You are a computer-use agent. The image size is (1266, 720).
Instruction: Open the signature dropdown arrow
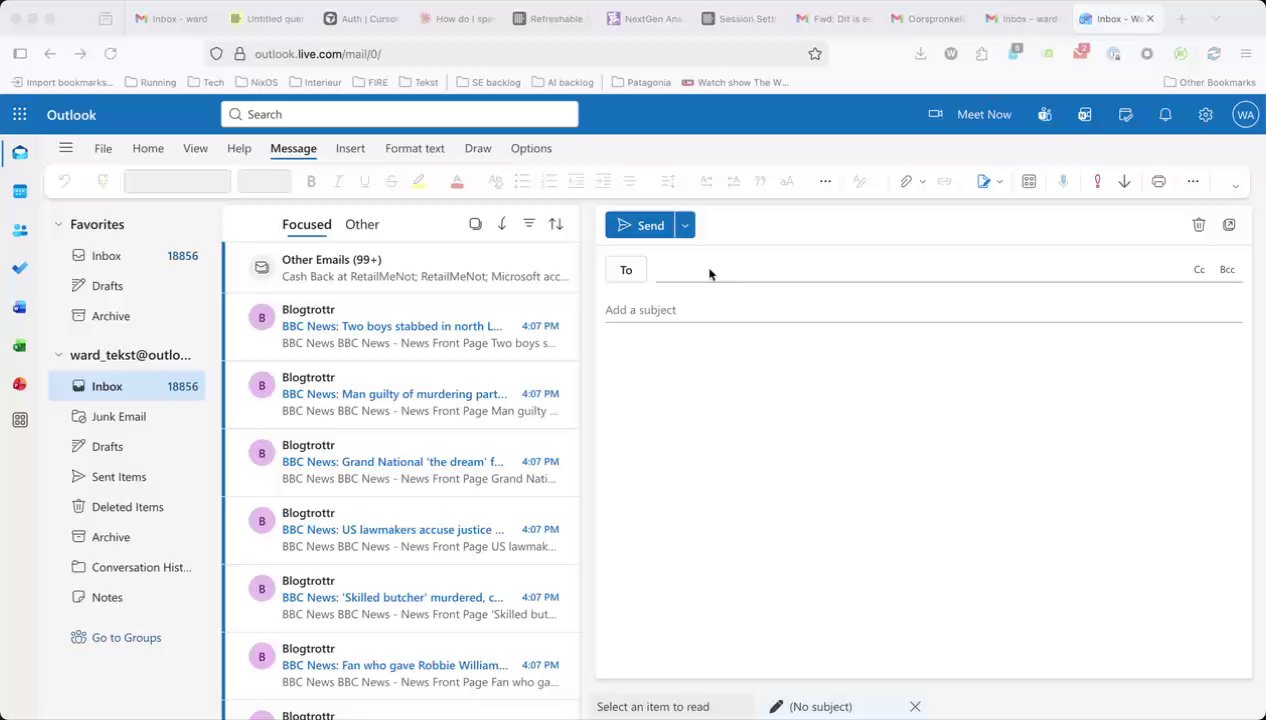point(1000,181)
